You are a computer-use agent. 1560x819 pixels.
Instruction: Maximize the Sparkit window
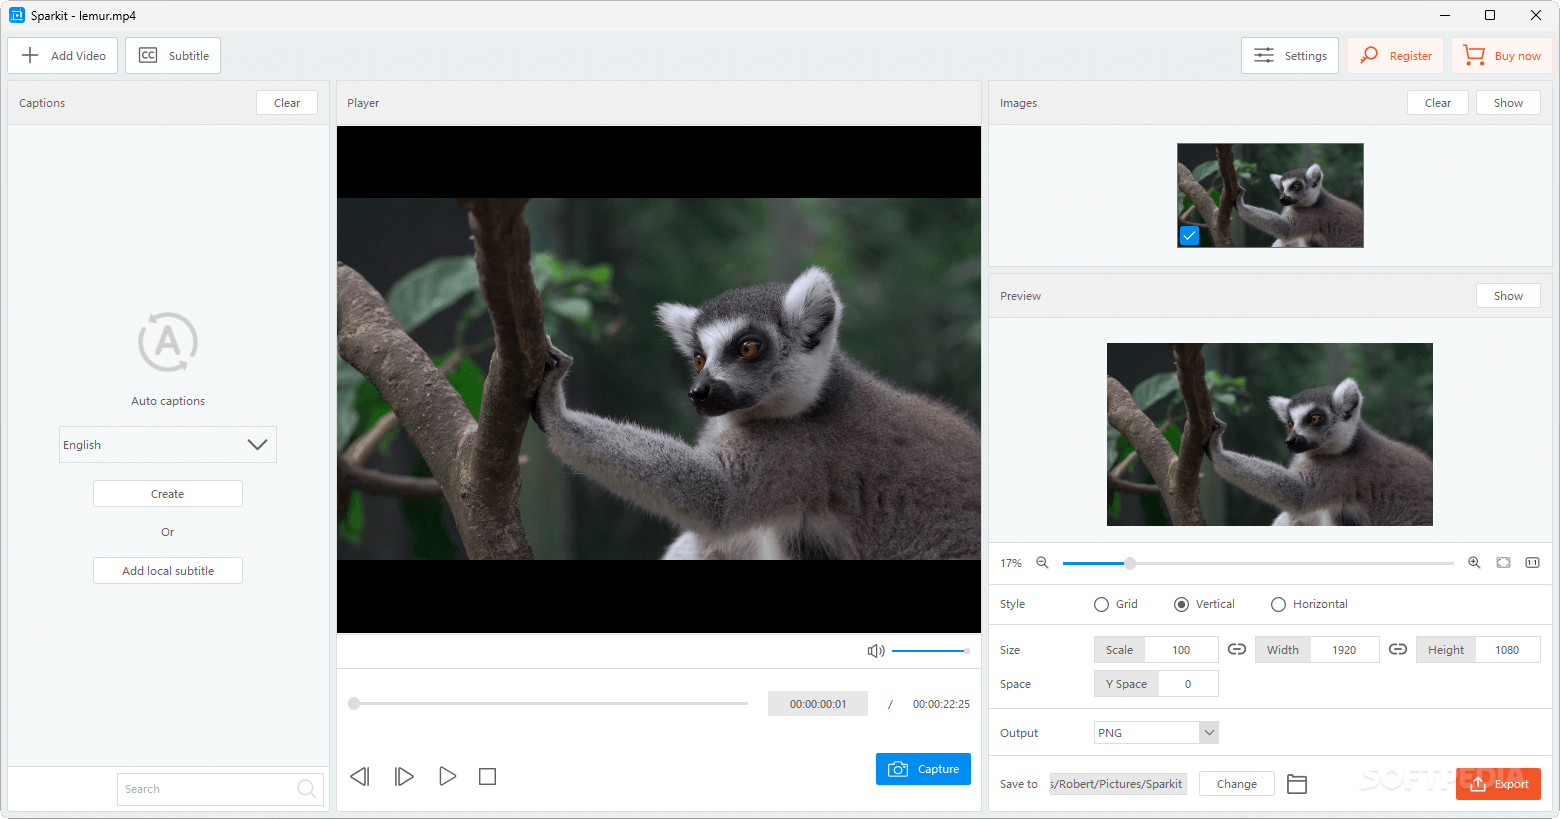1490,15
